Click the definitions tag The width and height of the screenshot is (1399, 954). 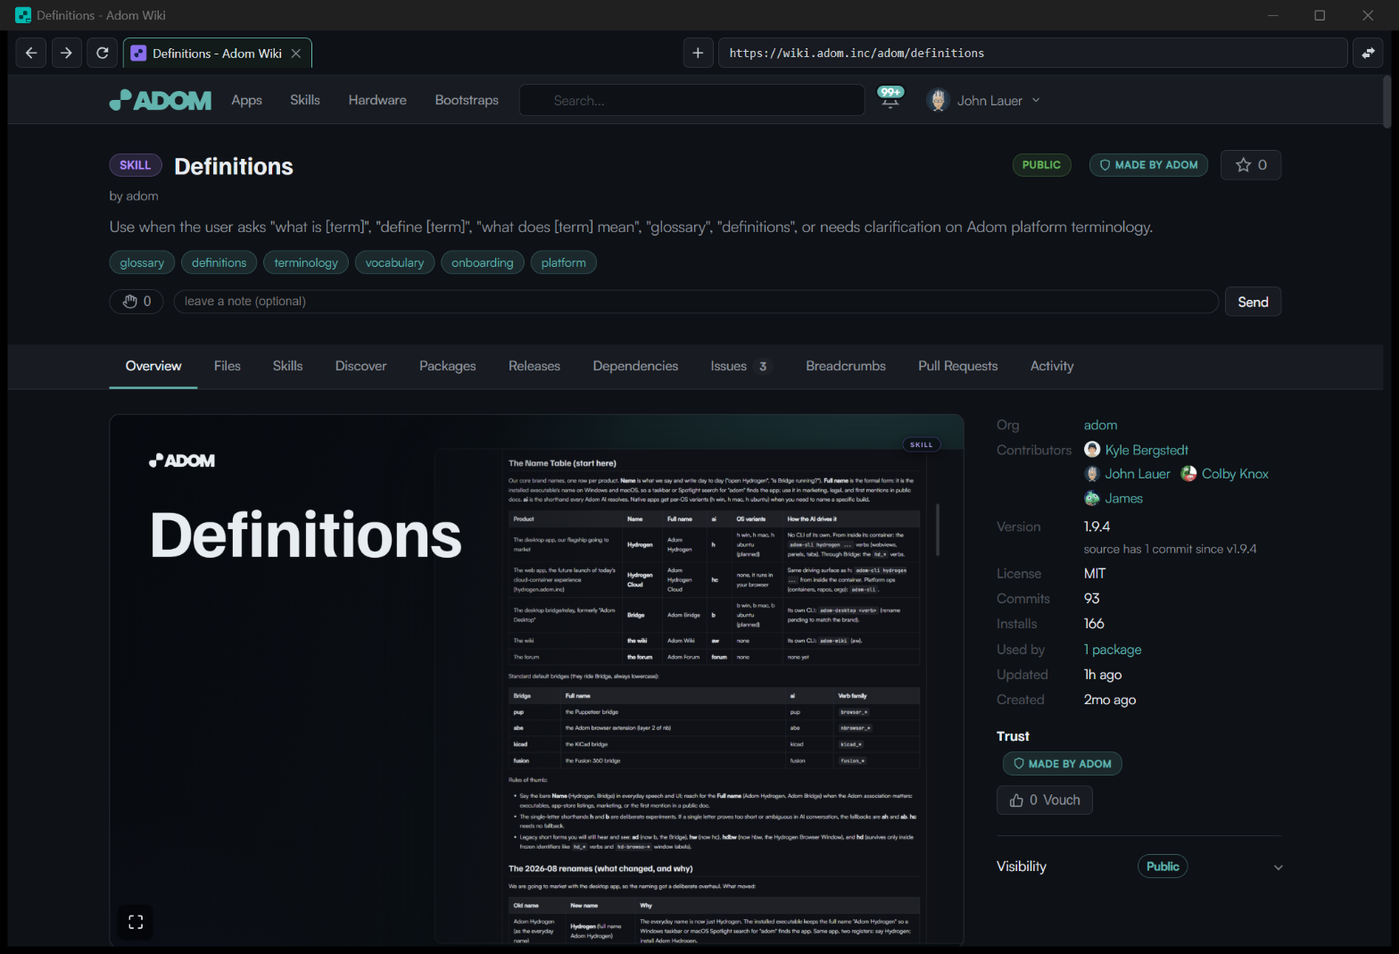point(219,263)
